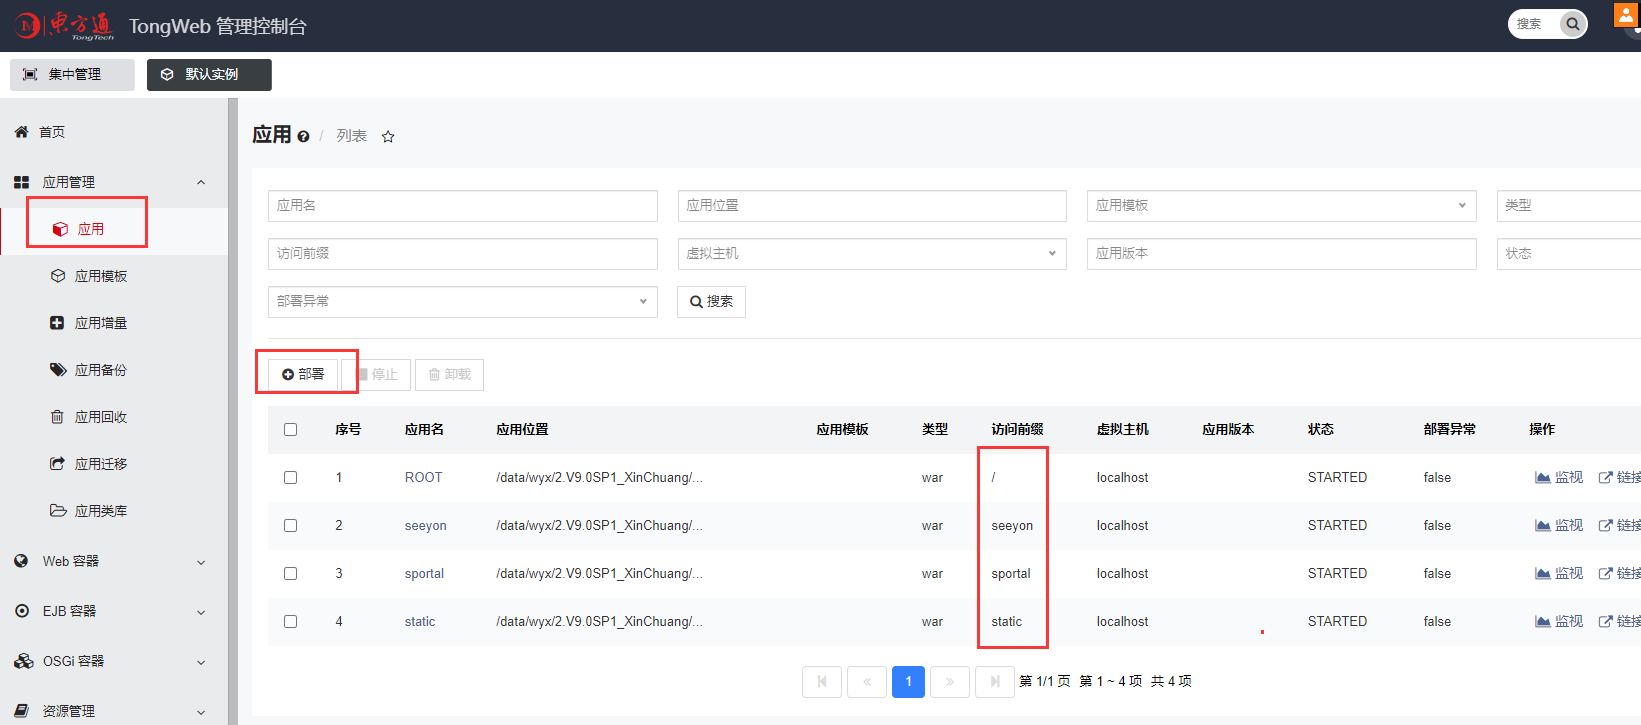Click into the 应用名 filter input field
Image resolution: width=1641 pixels, height=725 pixels.
pos(462,206)
